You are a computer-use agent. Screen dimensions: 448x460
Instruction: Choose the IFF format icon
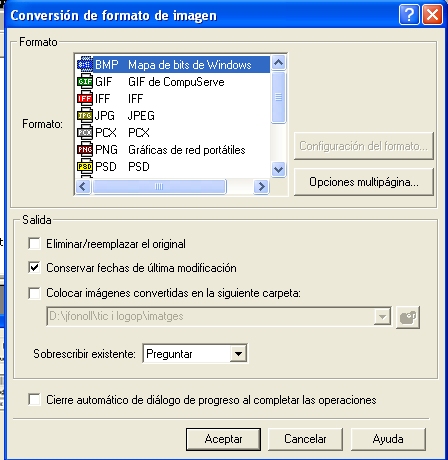[x=85, y=98]
